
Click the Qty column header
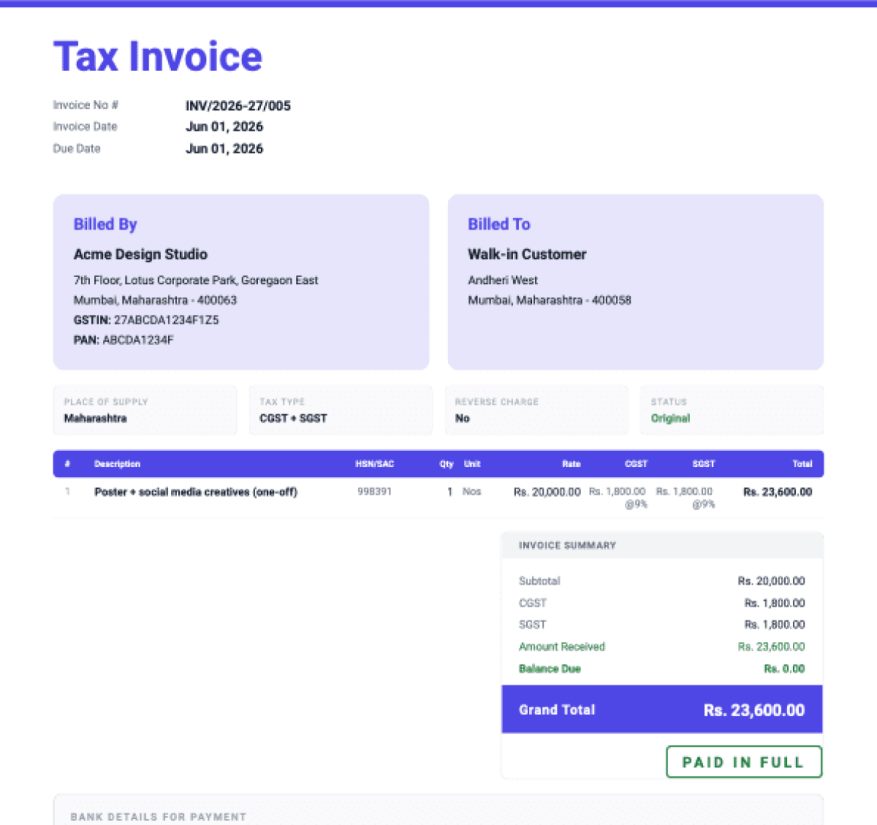(x=446, y=464)
